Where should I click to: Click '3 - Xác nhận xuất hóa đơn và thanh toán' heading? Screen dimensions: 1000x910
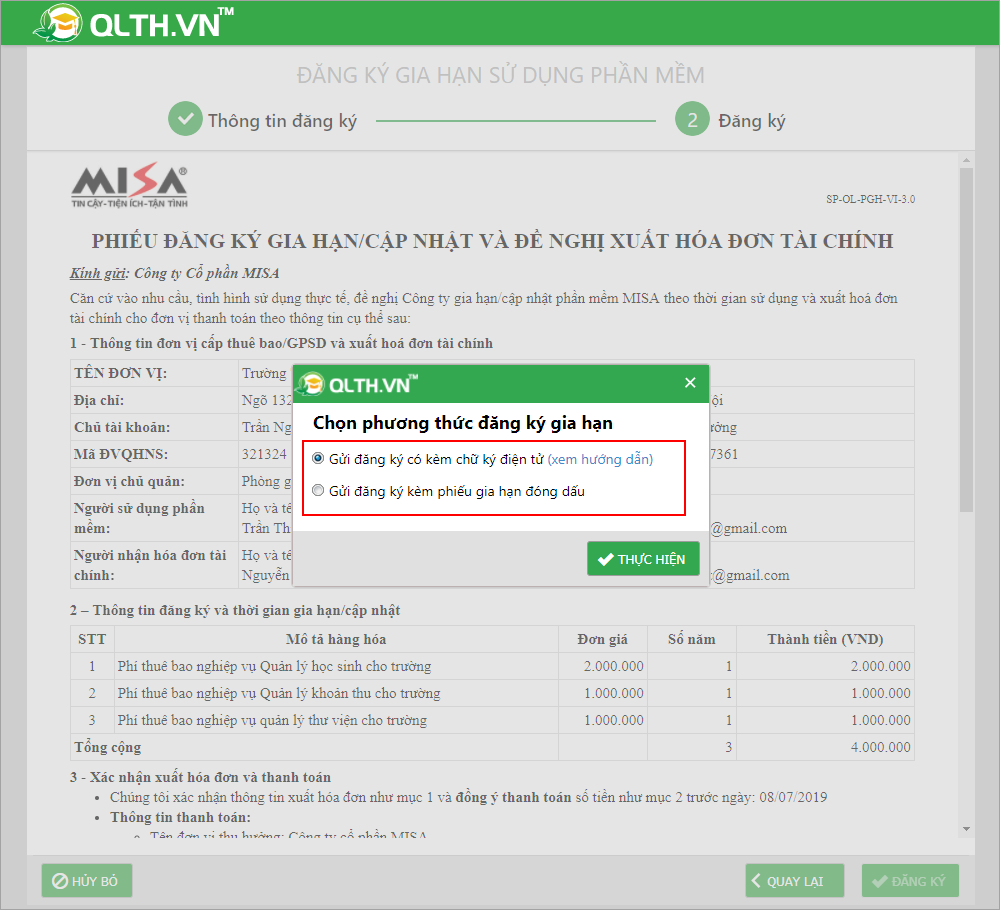coord(200,777)
